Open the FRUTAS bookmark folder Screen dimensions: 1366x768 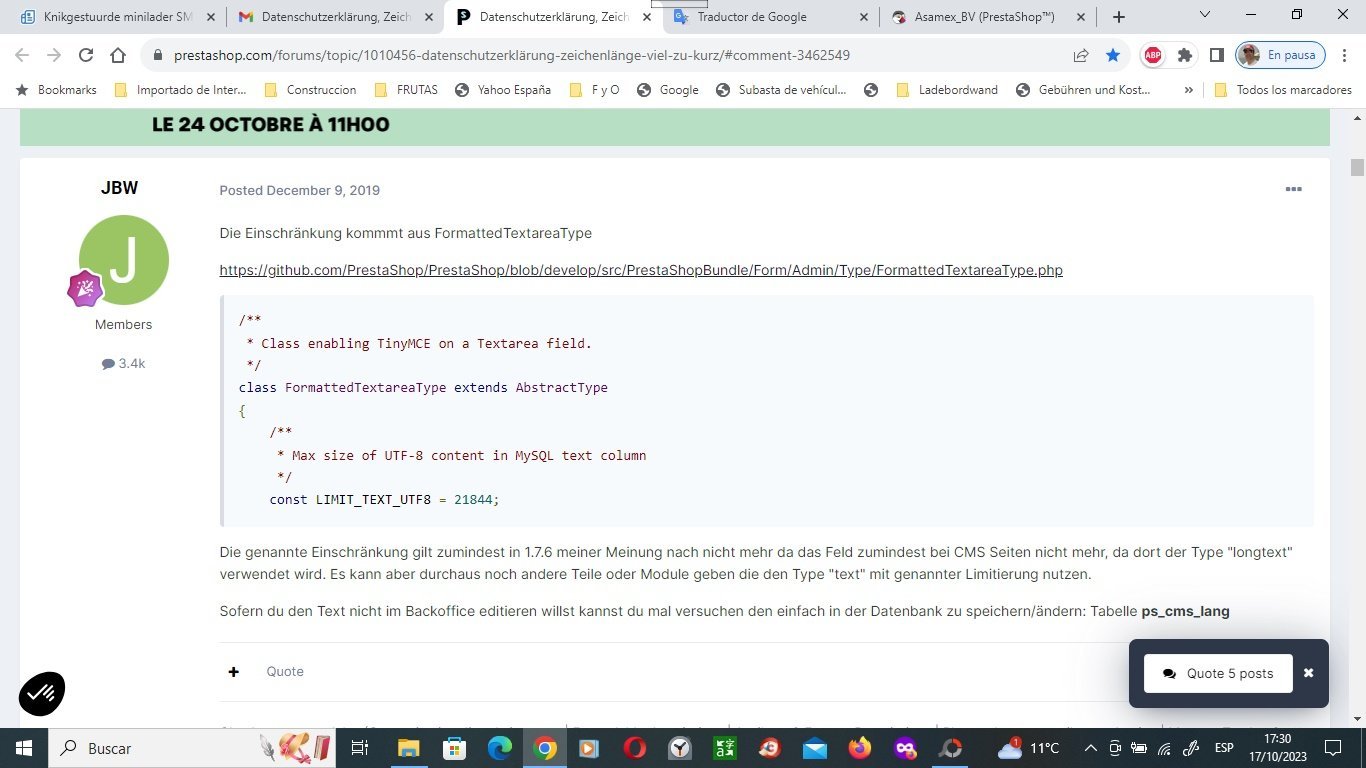(406, 90)
